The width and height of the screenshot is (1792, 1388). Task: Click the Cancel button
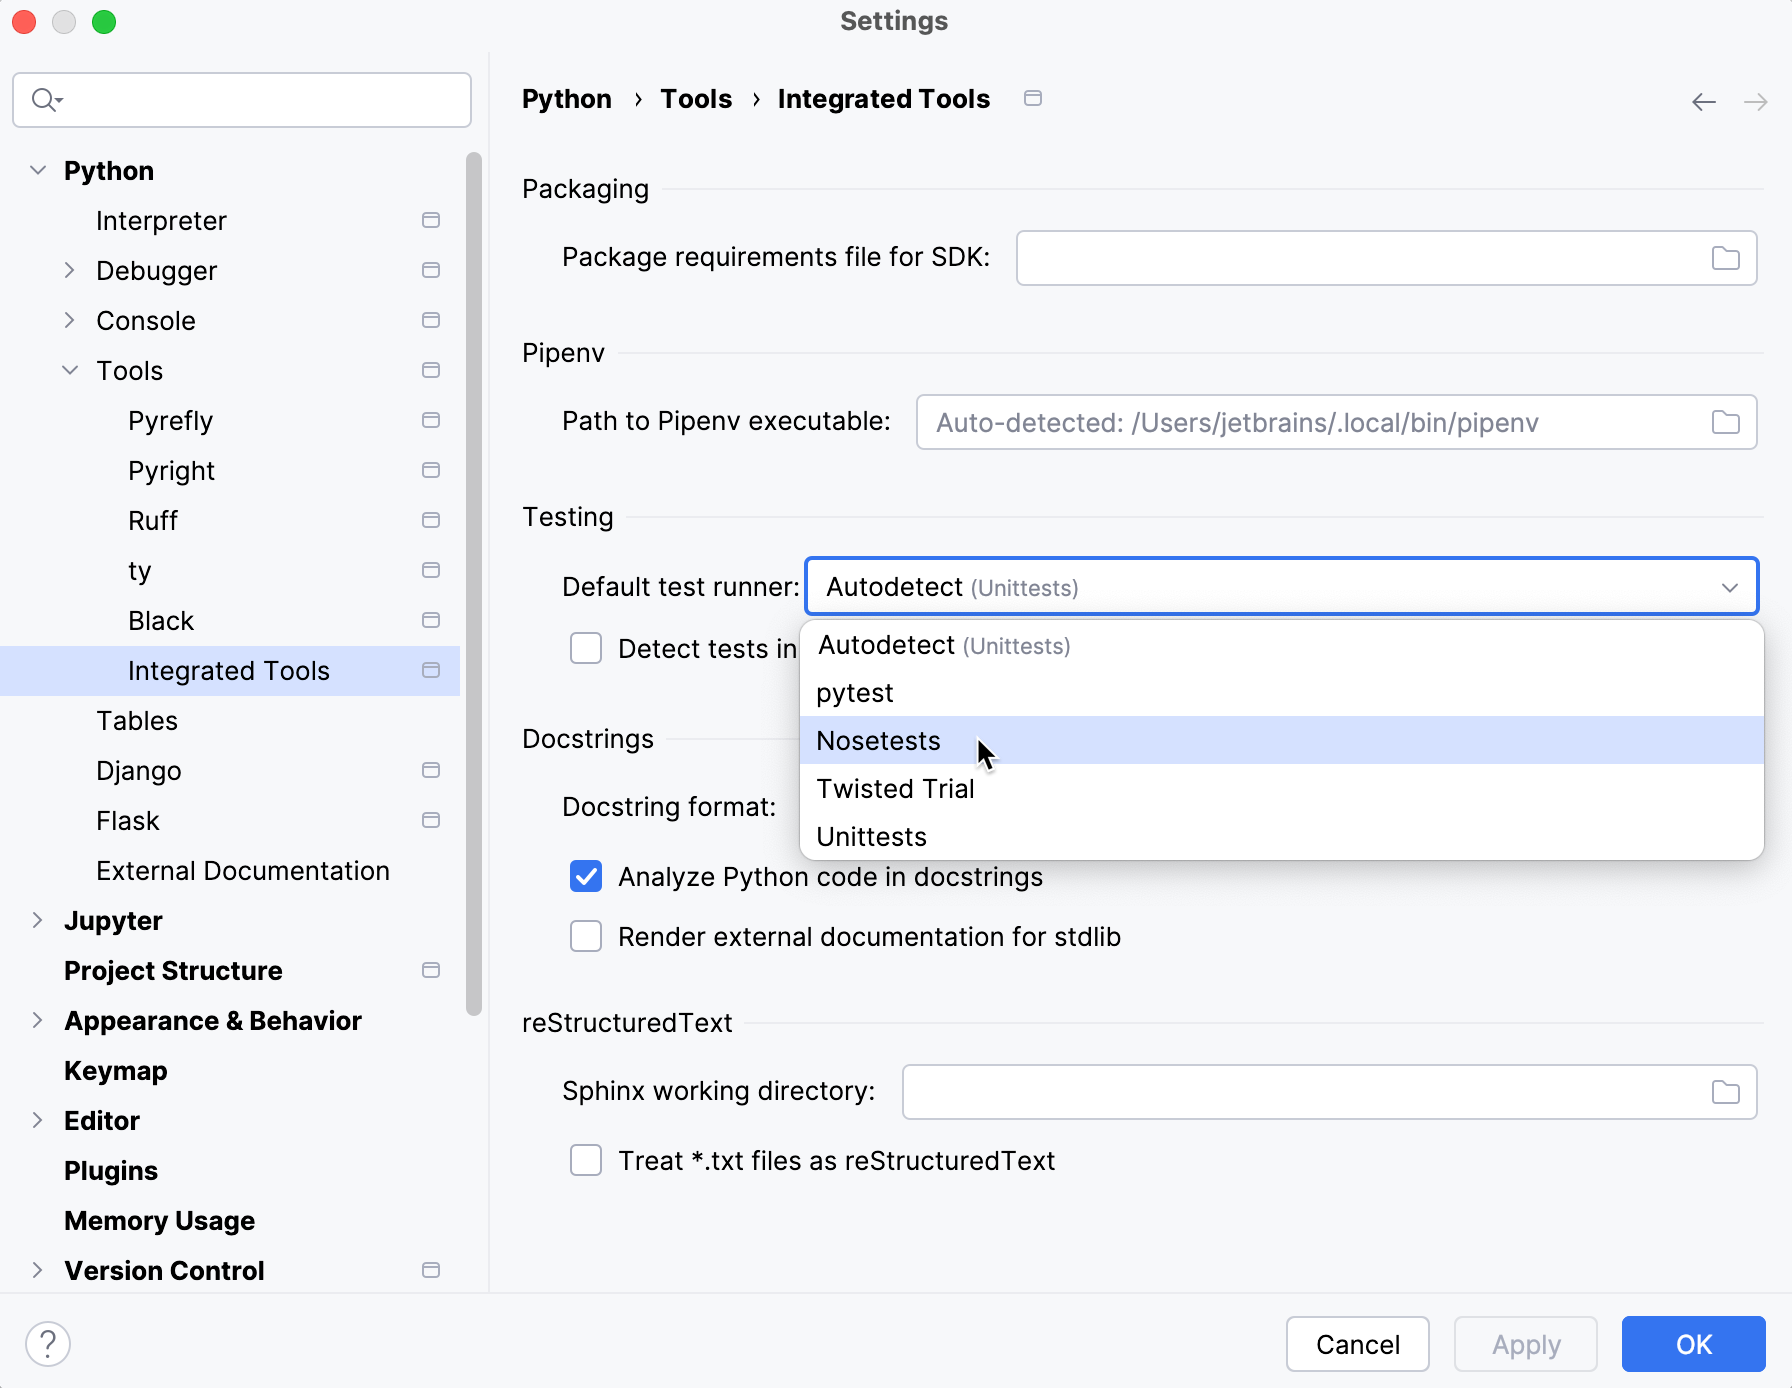coord(1357,1344)
